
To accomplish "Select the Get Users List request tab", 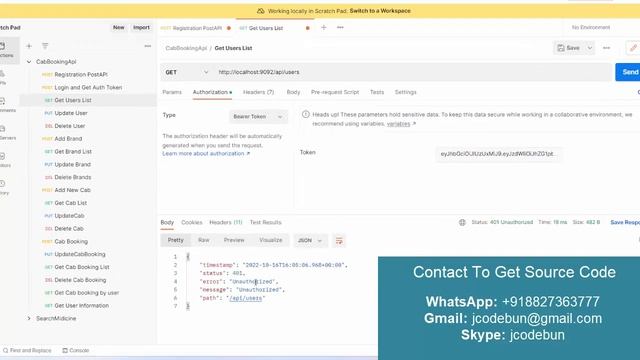I will [x=266, y=28].
